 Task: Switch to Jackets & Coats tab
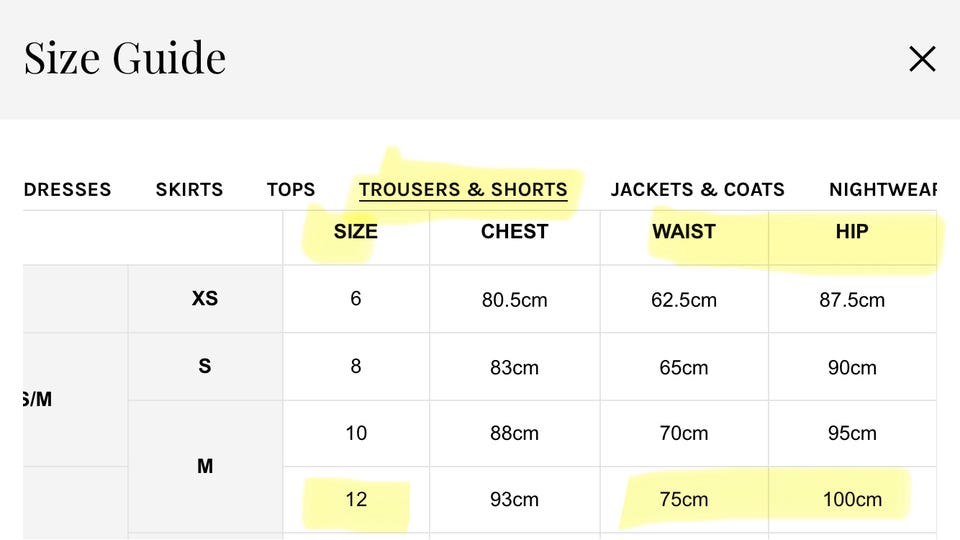(x=697, y=189)
